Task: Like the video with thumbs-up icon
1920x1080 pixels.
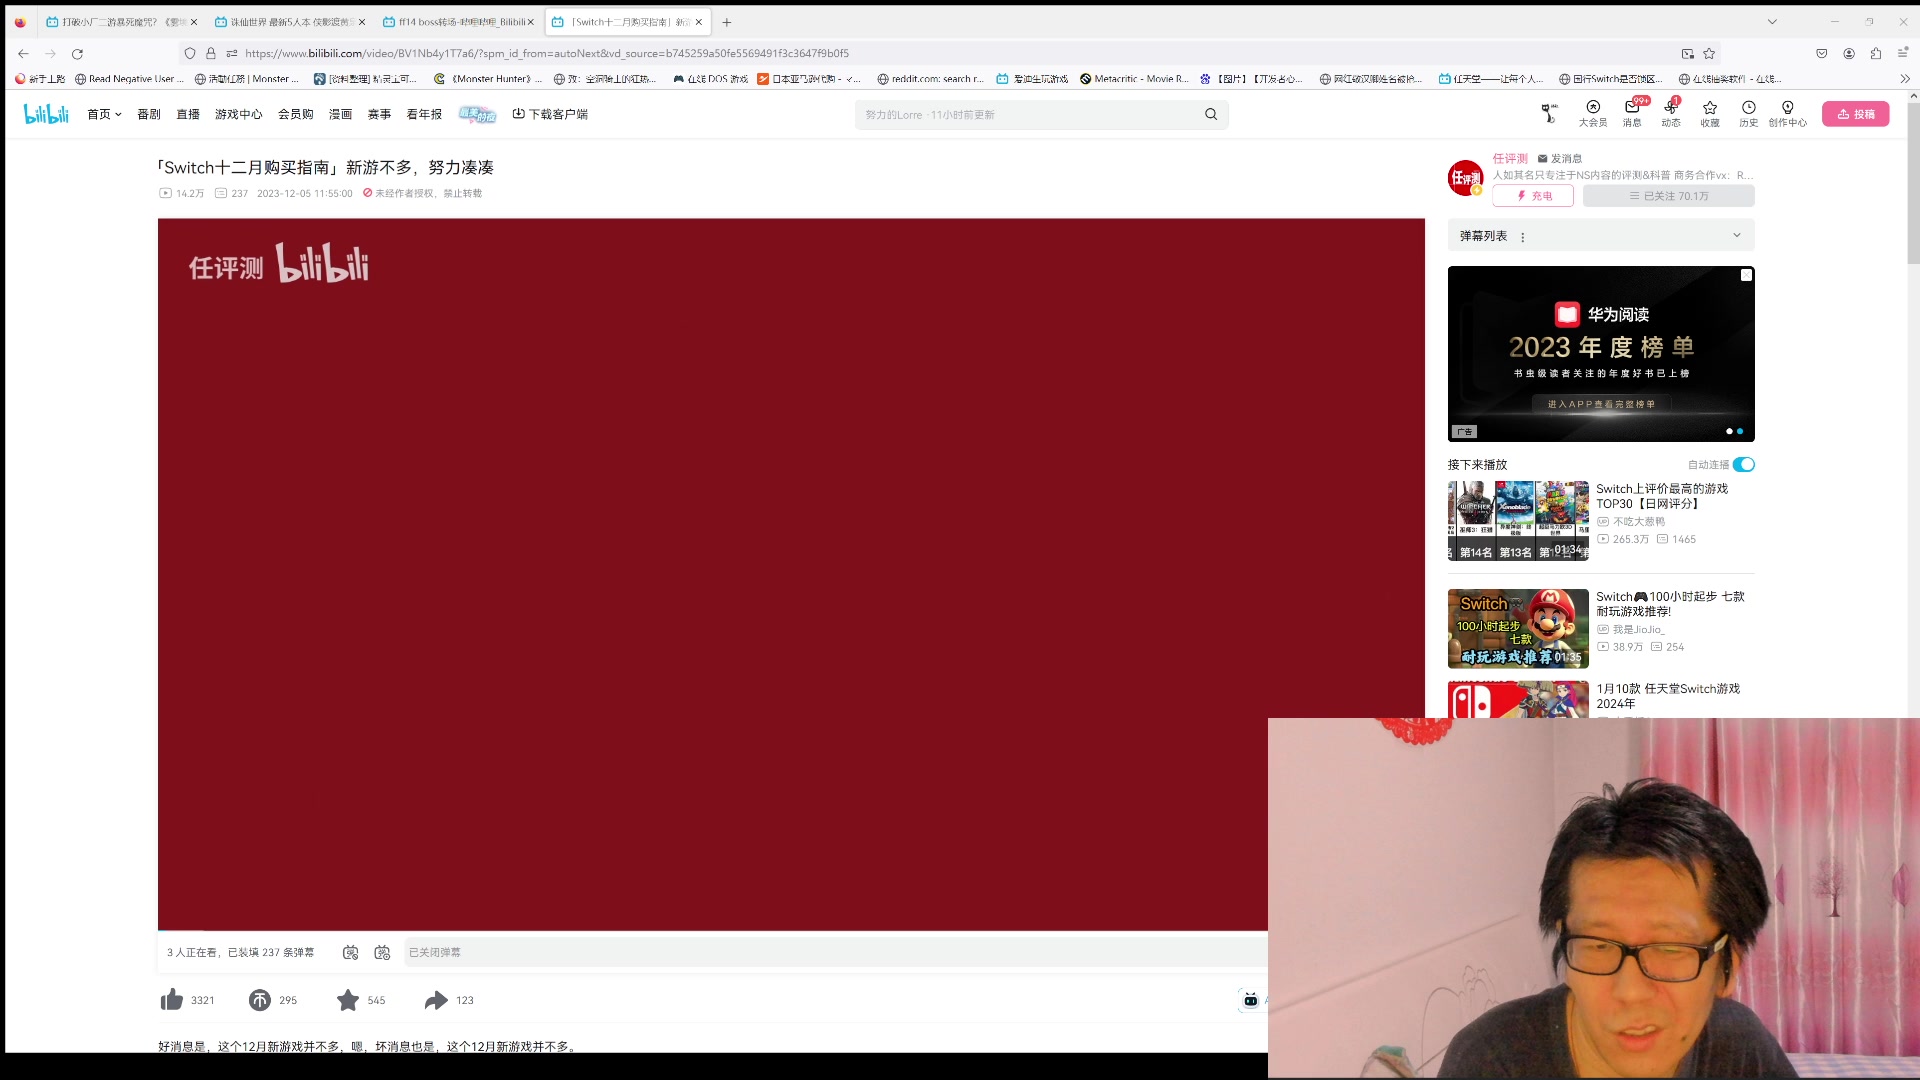Action: click(172, 1000)
